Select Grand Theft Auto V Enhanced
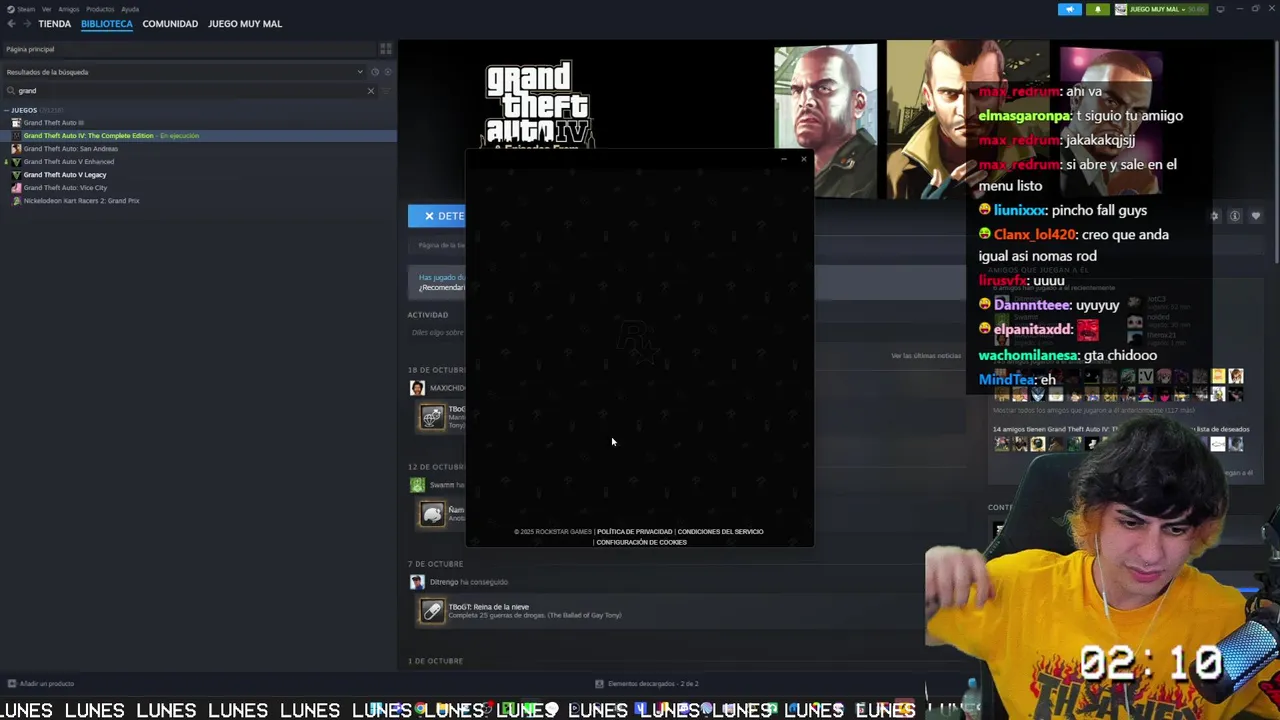Screen dimensions: 1280x720 (69, 162)
